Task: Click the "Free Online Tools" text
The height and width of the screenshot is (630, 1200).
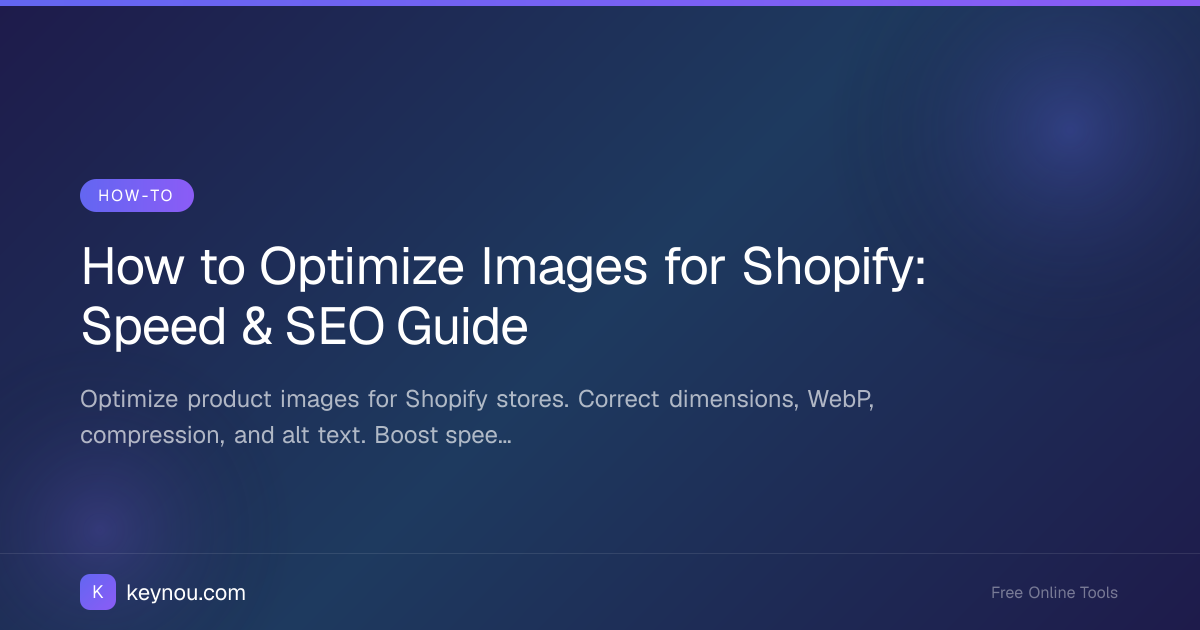Action: (x=1054, y=593)
